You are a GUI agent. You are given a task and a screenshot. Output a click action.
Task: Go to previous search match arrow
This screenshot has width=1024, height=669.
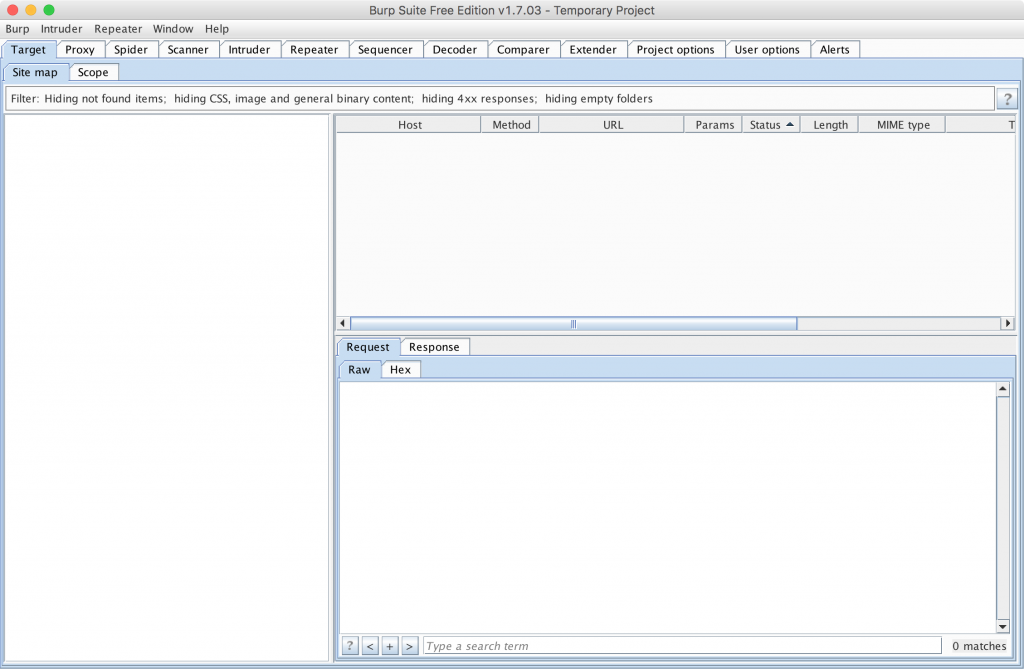point(370,646)
